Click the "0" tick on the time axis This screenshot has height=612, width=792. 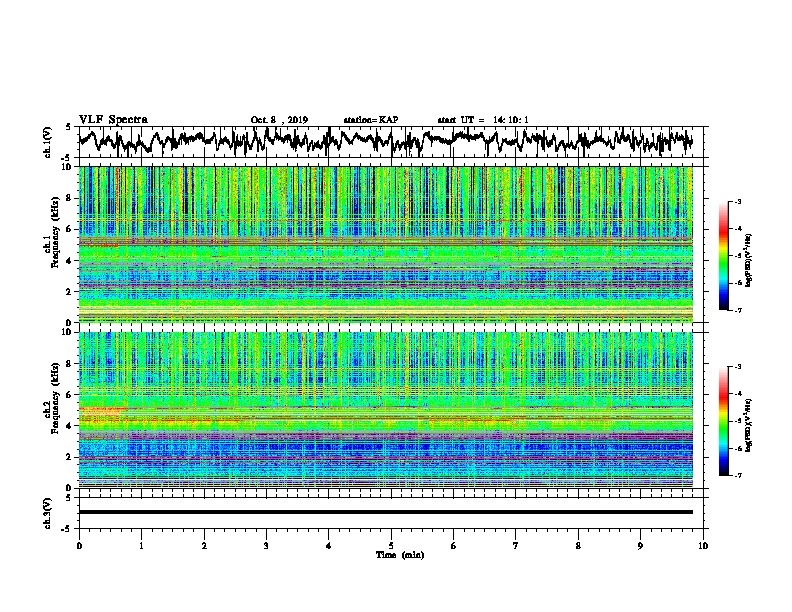tap(79, 546)
